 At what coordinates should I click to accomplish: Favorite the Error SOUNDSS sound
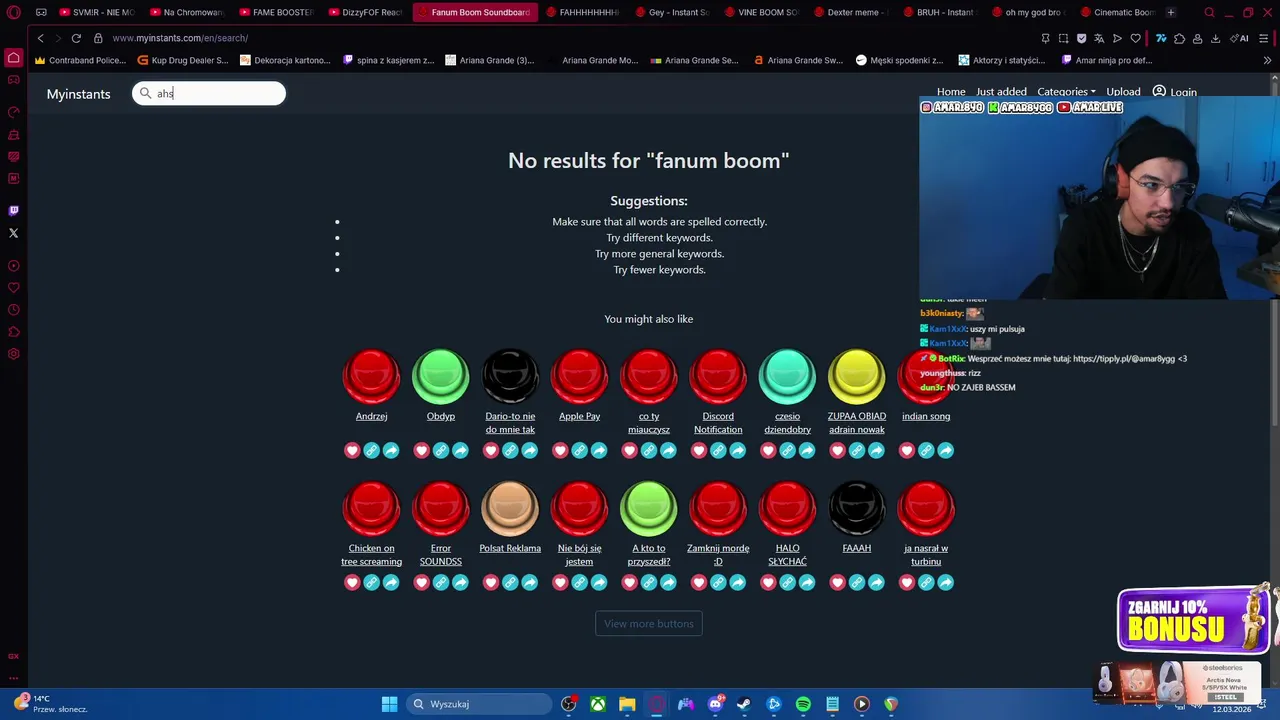click(421, 583)
